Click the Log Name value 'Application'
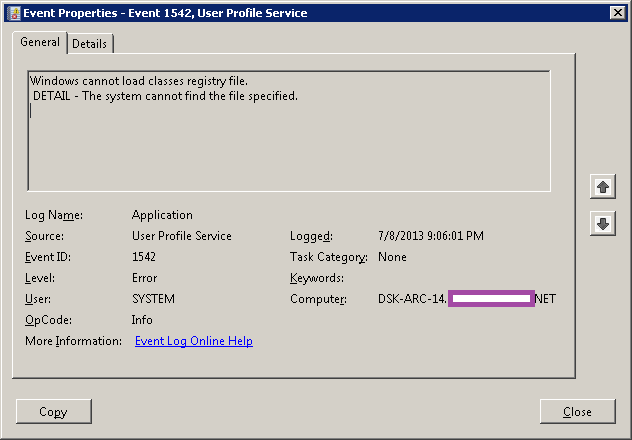 point(162,215)
